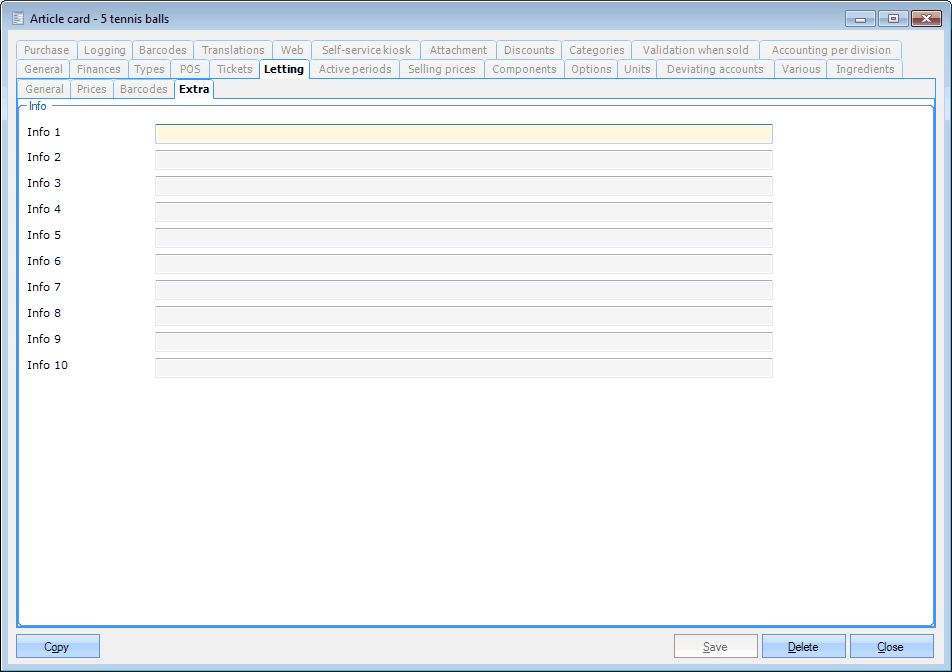Click the Article card window title icon
The height and width of the screenshot is (672, 952).
coord(18,18)
